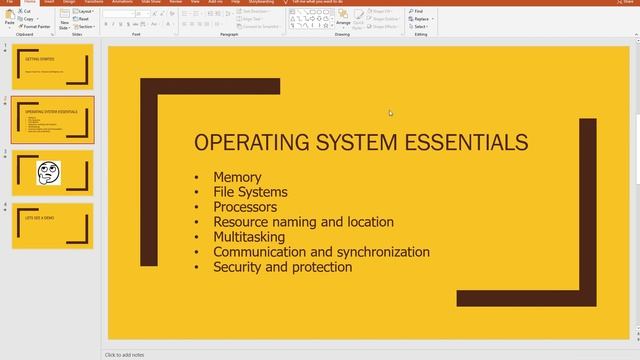Click to add notes area
Viewport: 640px width, 360px height.
click(x=124, y=355)
